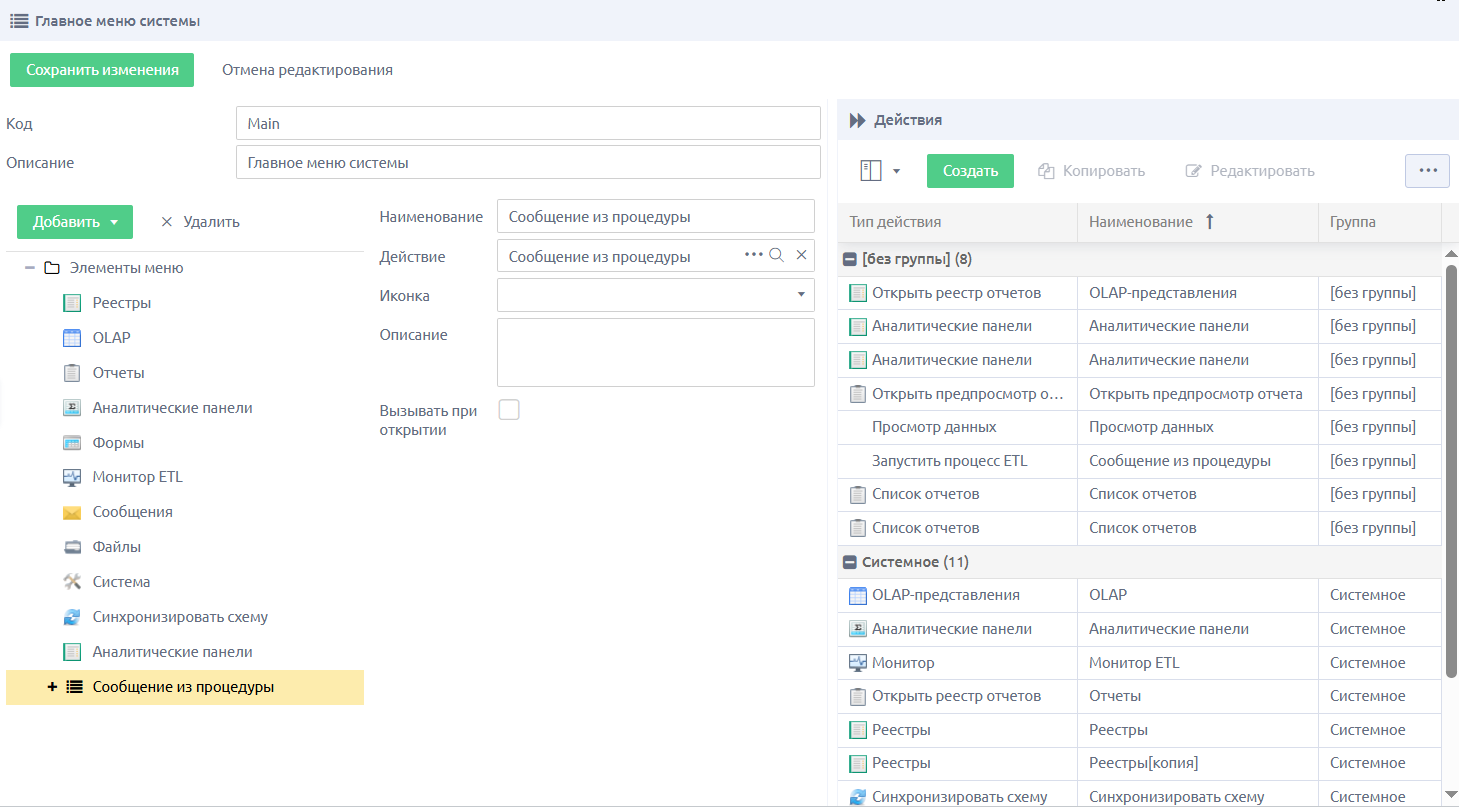Enable the Вызывать при открытии checkbox

509,410
